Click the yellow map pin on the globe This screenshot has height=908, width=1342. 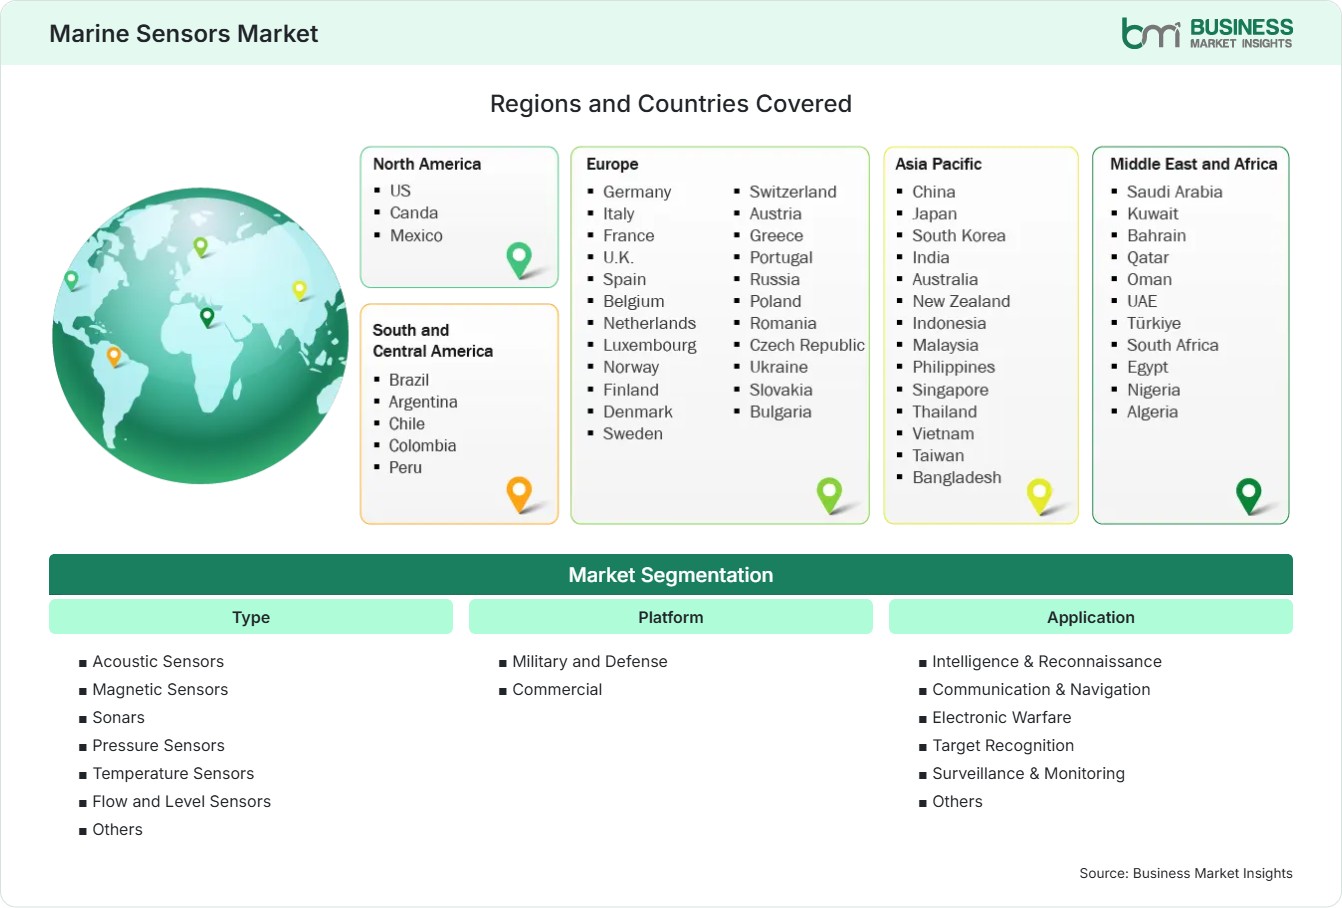(299, 290)
